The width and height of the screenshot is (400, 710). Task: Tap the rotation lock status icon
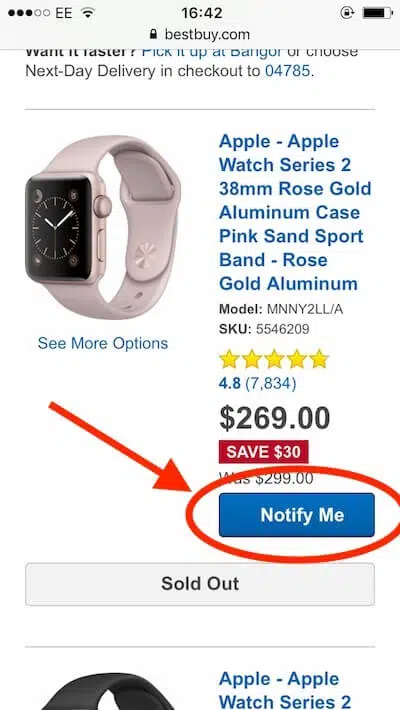tap(347, 13)
